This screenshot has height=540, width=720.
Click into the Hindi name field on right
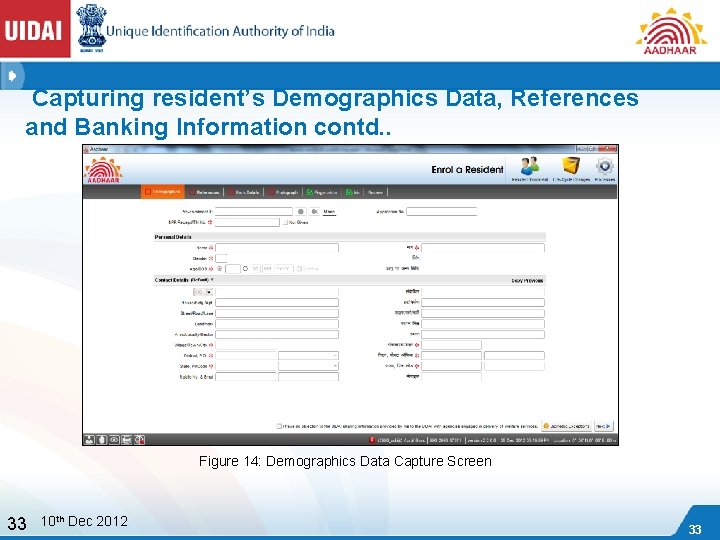(483, 248)
